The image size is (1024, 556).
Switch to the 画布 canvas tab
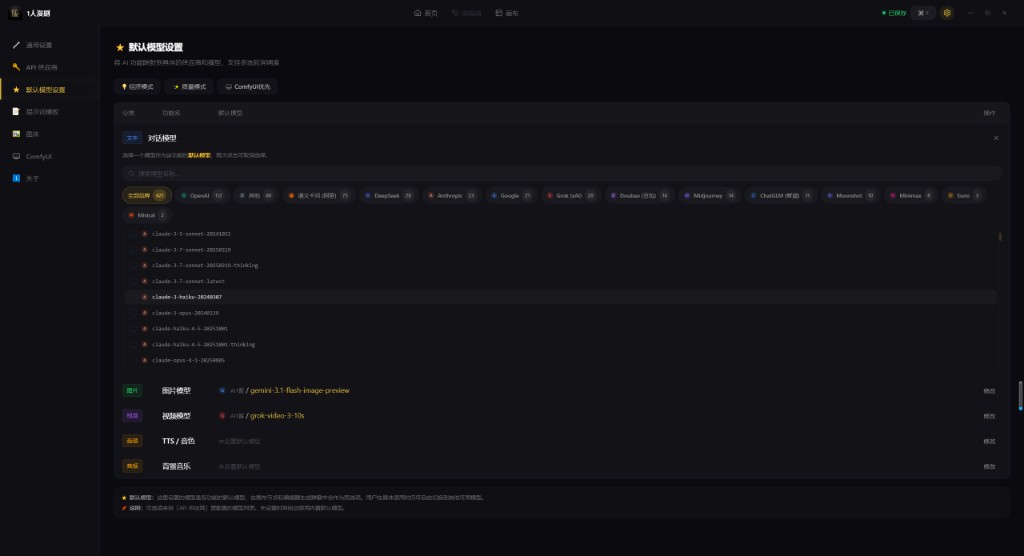pos(507,13)
